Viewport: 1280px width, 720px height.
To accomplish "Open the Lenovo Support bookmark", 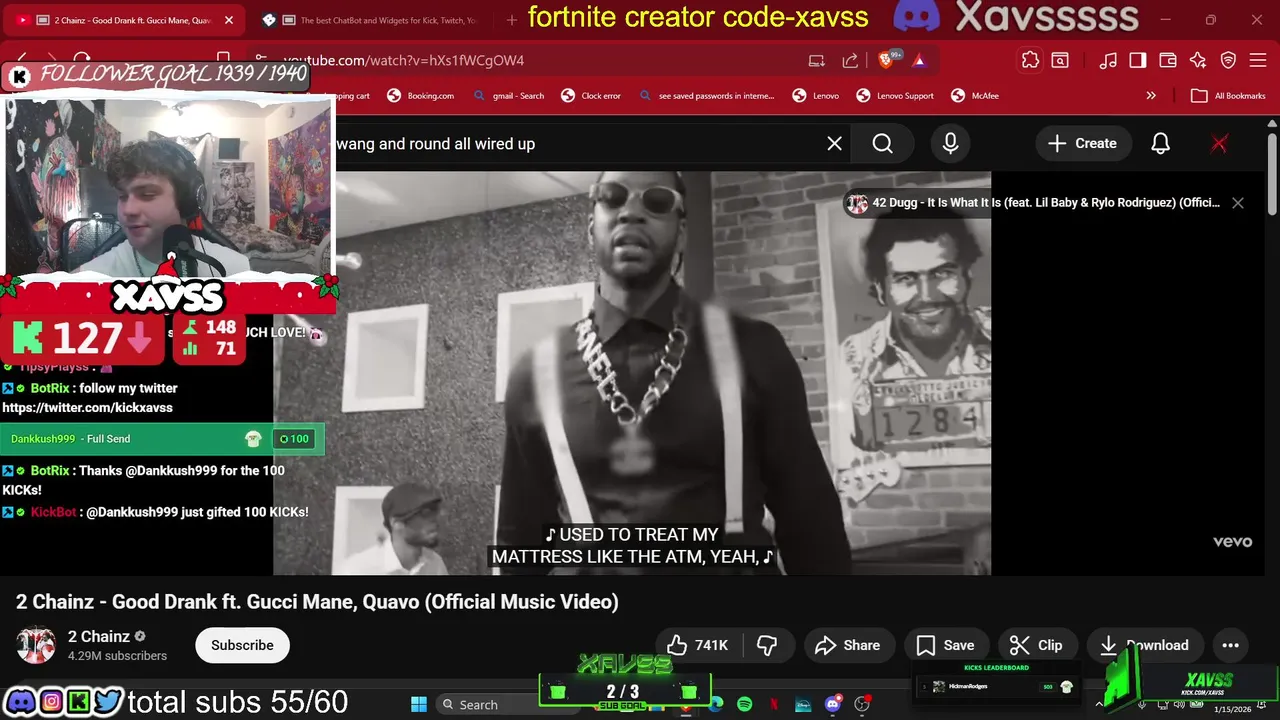I will 895,96.
